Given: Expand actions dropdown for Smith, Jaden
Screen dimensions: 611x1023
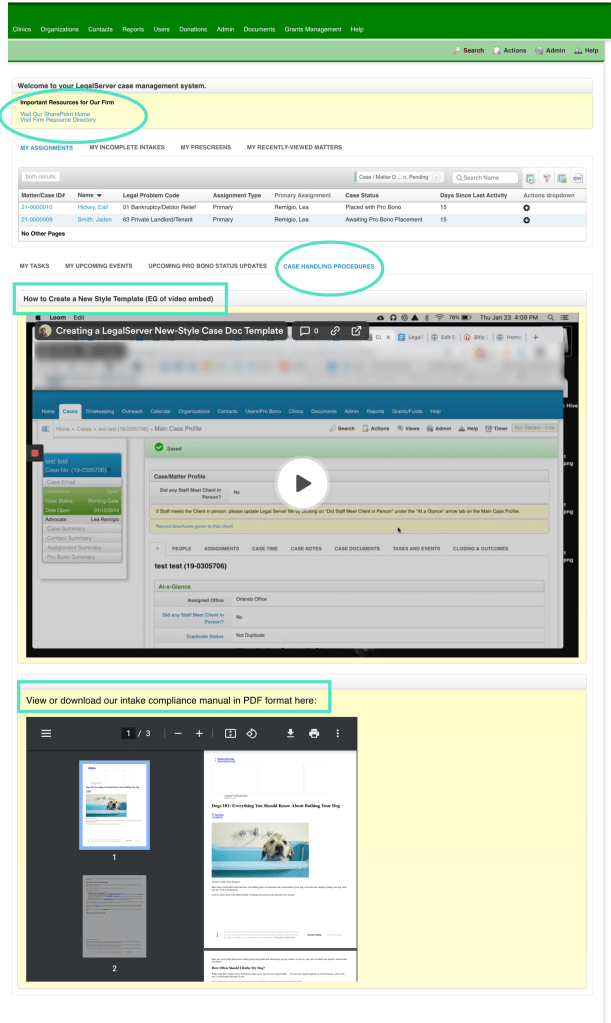Looking at the screenshot, I should [x=527, y=219].
